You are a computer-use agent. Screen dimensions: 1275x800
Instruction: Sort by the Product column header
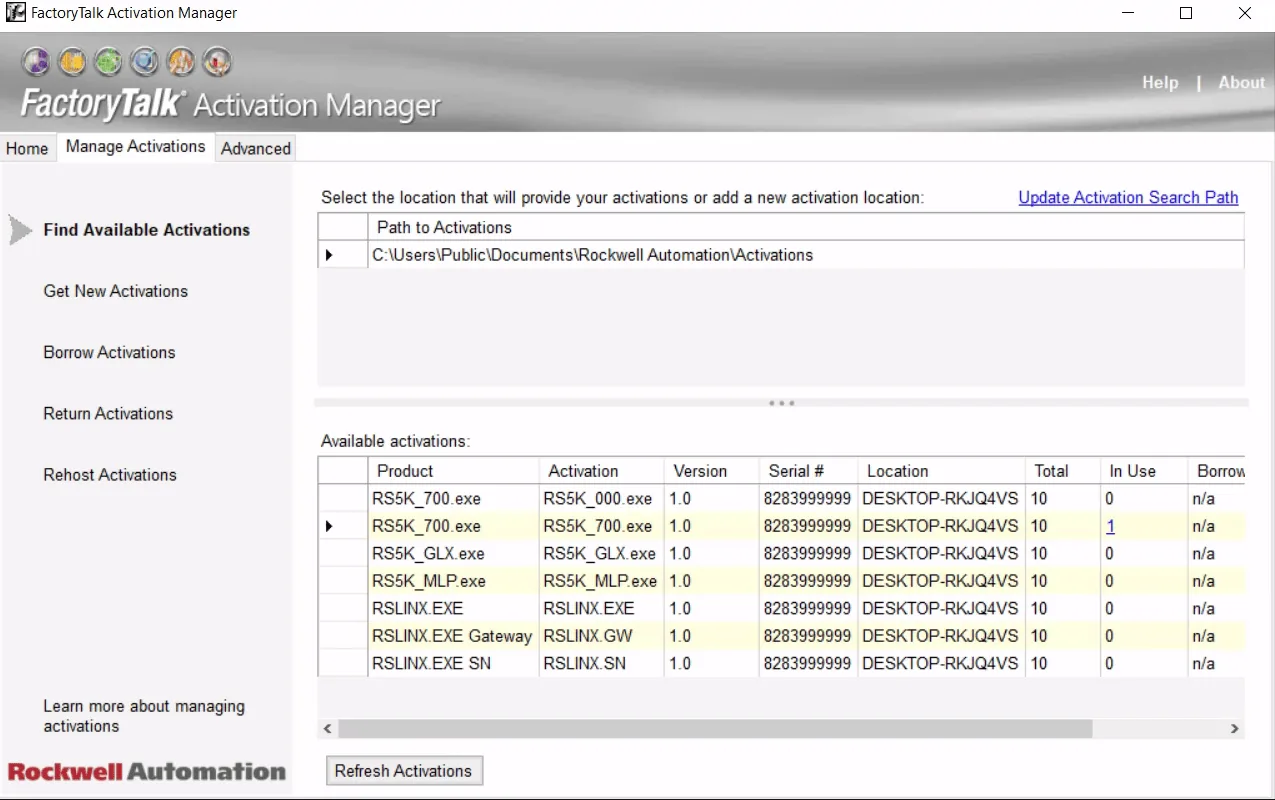tap(453, 471)
